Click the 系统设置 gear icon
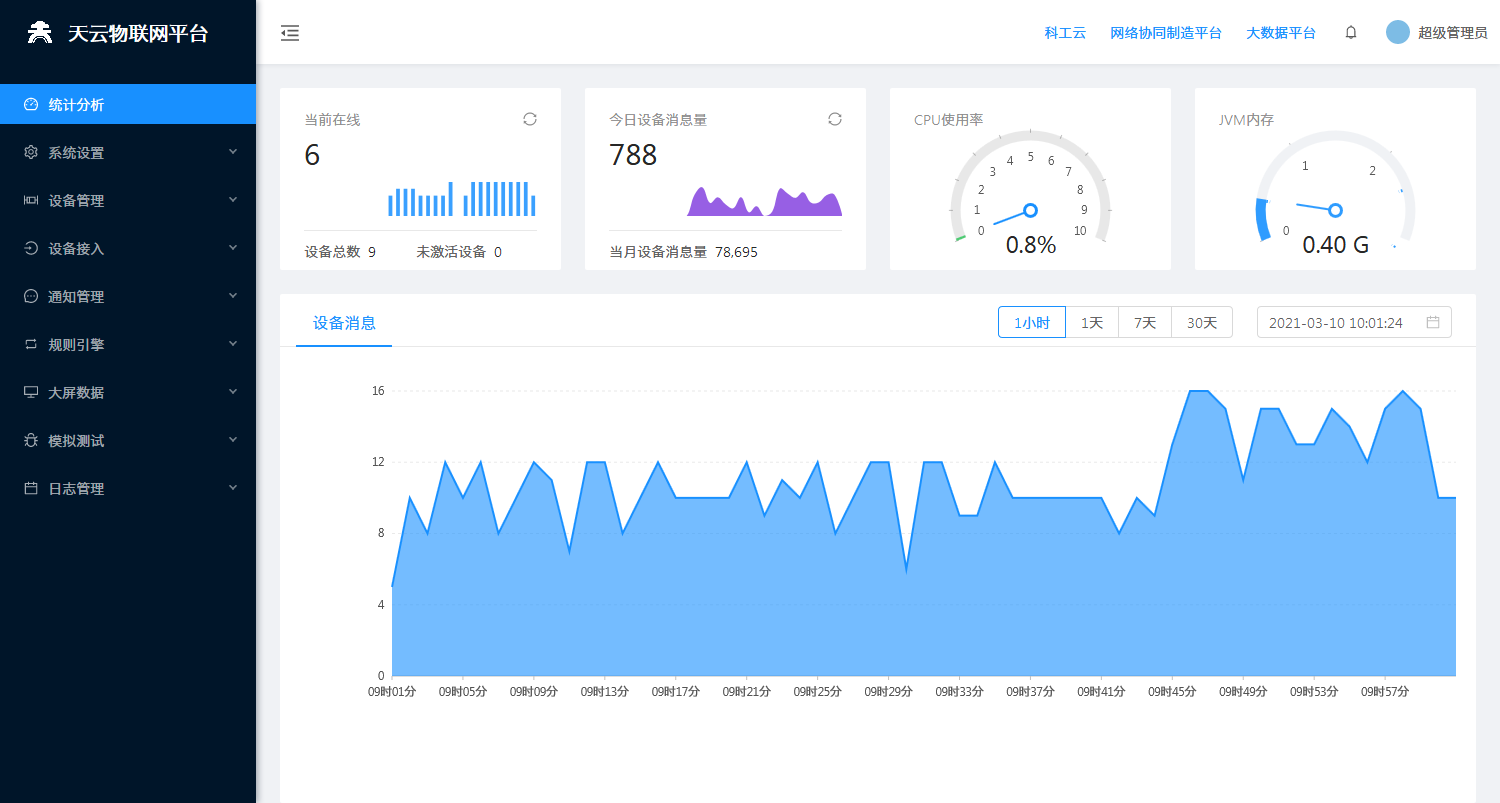The width and height of the screenshot is (1500, 803). 31,152
